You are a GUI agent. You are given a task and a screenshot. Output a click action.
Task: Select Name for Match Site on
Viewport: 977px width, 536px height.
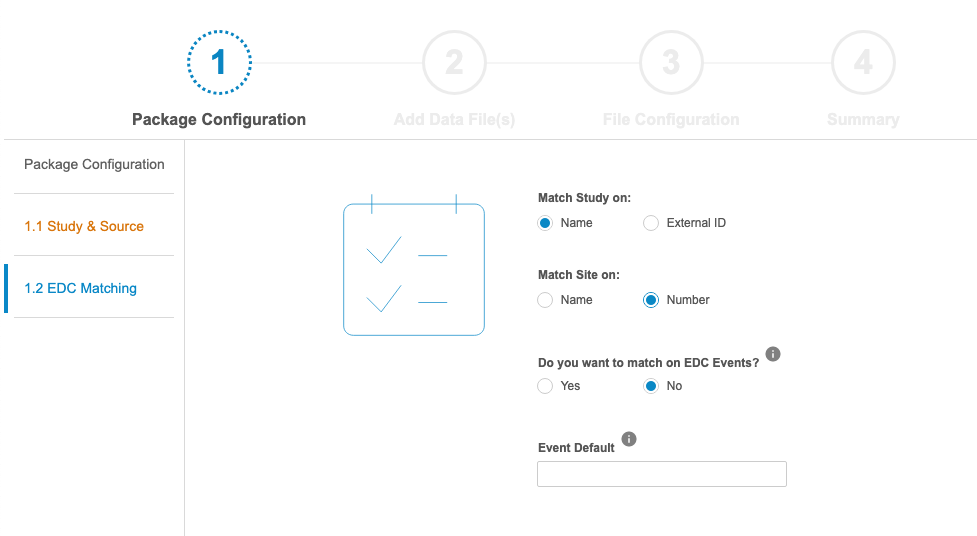(545, 300)
